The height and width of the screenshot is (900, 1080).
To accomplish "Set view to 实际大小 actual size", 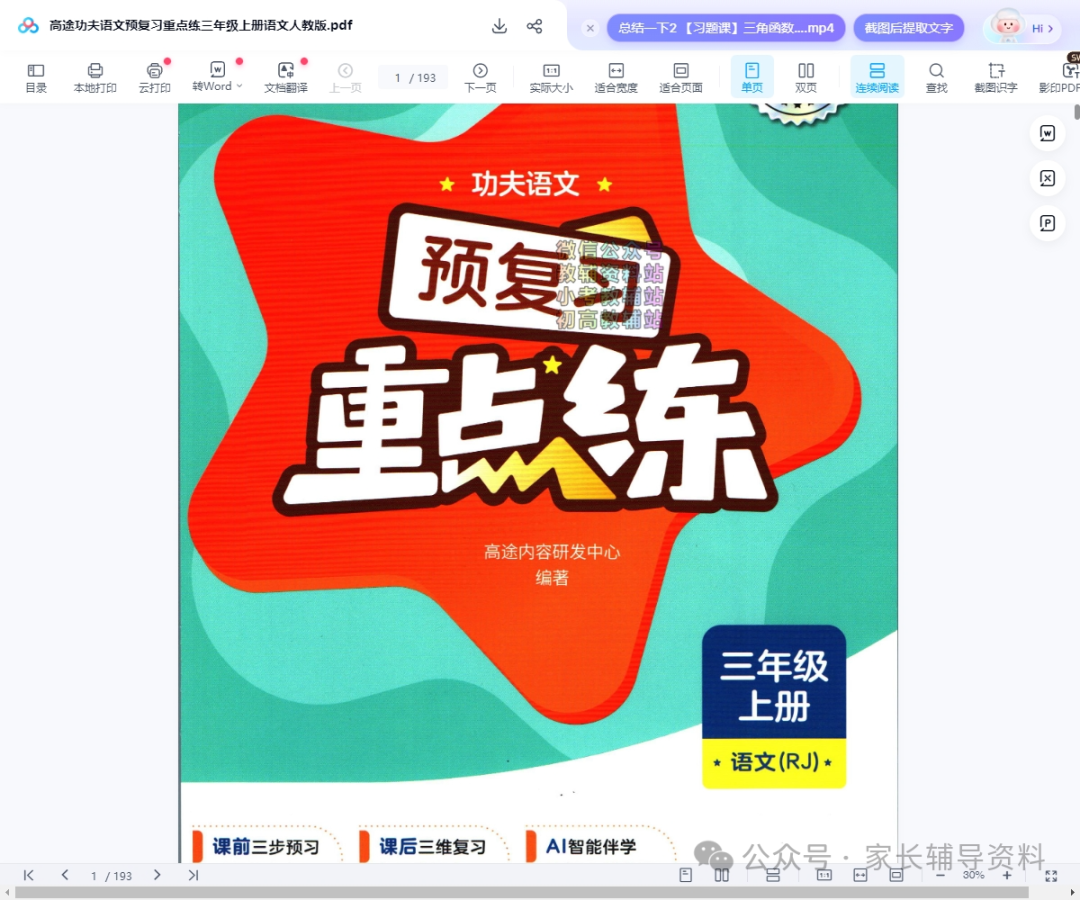I will pos(551,78).
